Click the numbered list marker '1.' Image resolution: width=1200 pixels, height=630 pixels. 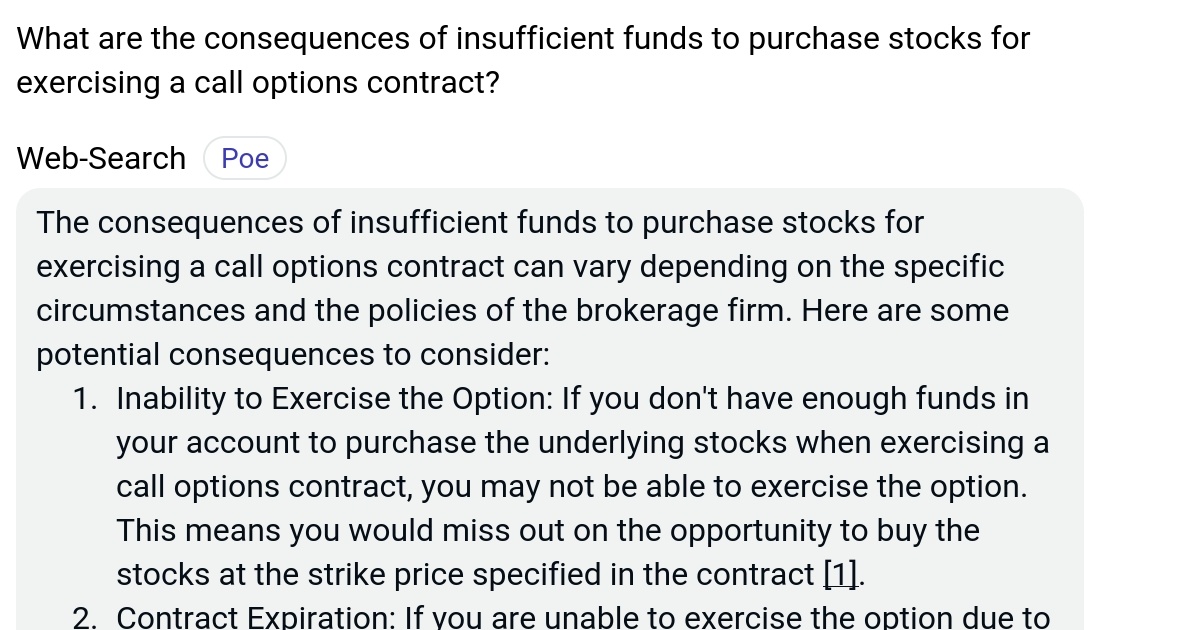85,398
